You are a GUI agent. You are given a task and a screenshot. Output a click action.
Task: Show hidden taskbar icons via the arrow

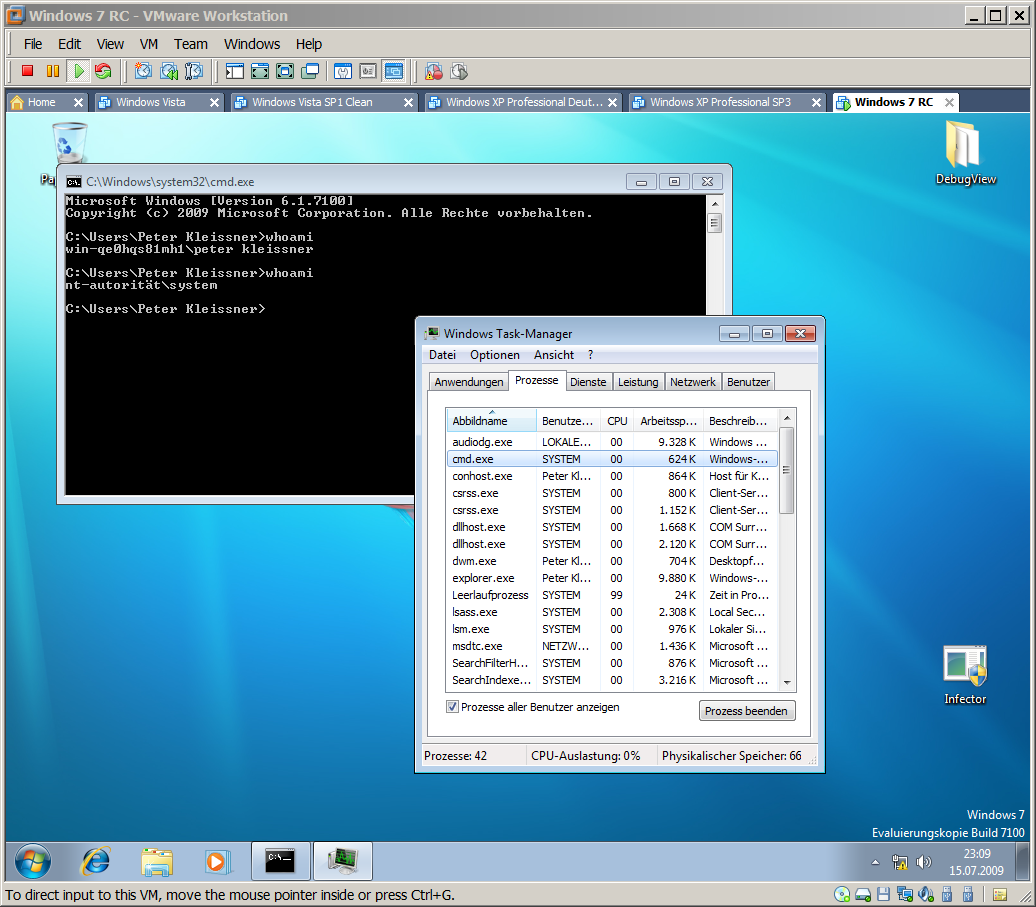tap(875, 861)
